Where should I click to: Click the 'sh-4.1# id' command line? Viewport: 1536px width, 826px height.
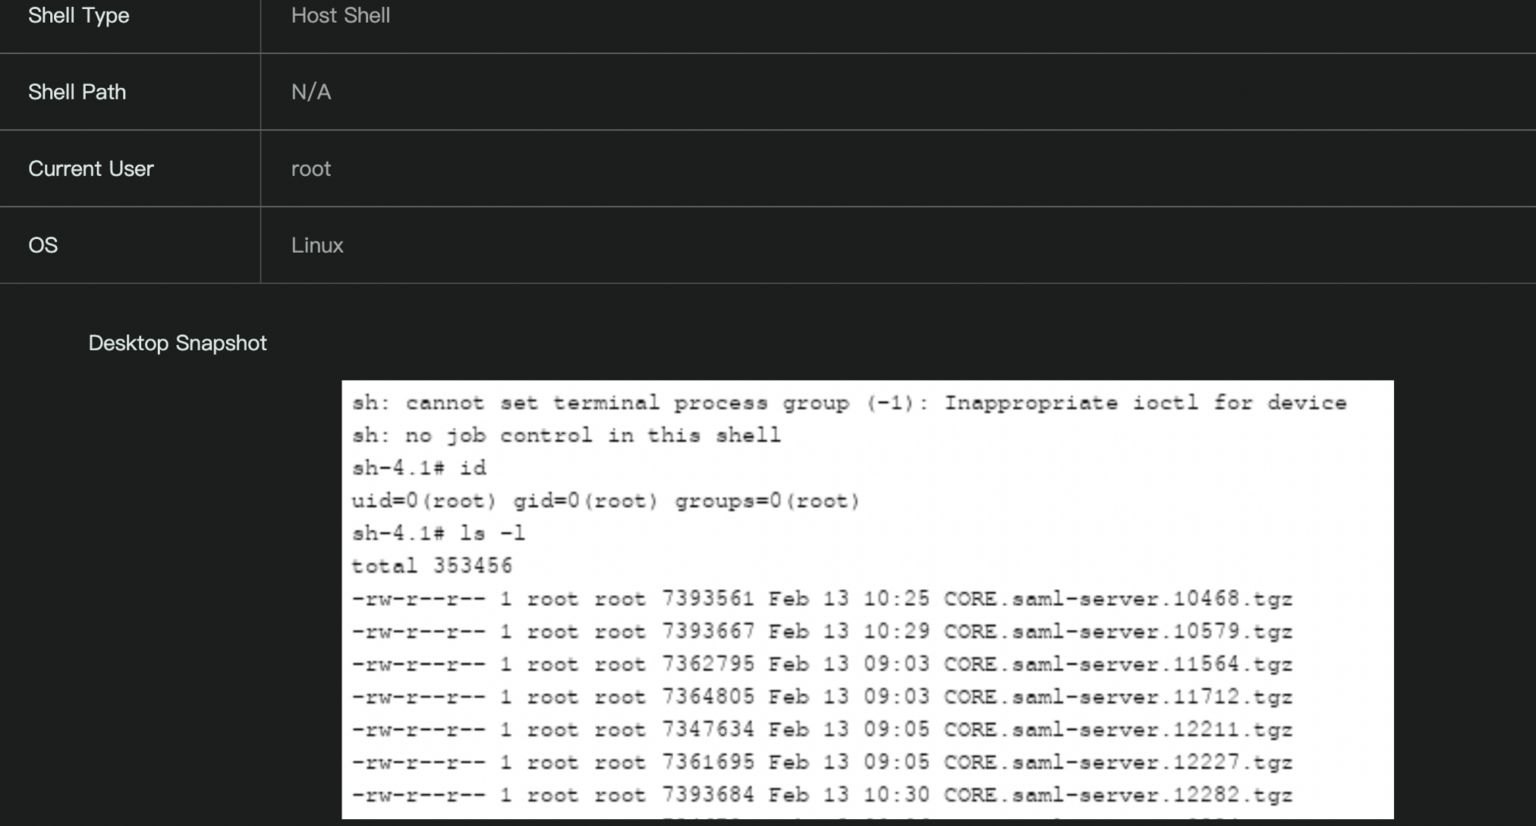(x=419, y=468)
